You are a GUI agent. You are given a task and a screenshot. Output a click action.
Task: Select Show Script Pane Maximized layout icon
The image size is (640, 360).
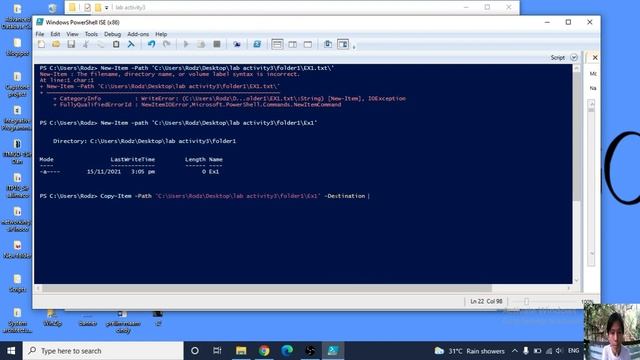coord(308,44)
